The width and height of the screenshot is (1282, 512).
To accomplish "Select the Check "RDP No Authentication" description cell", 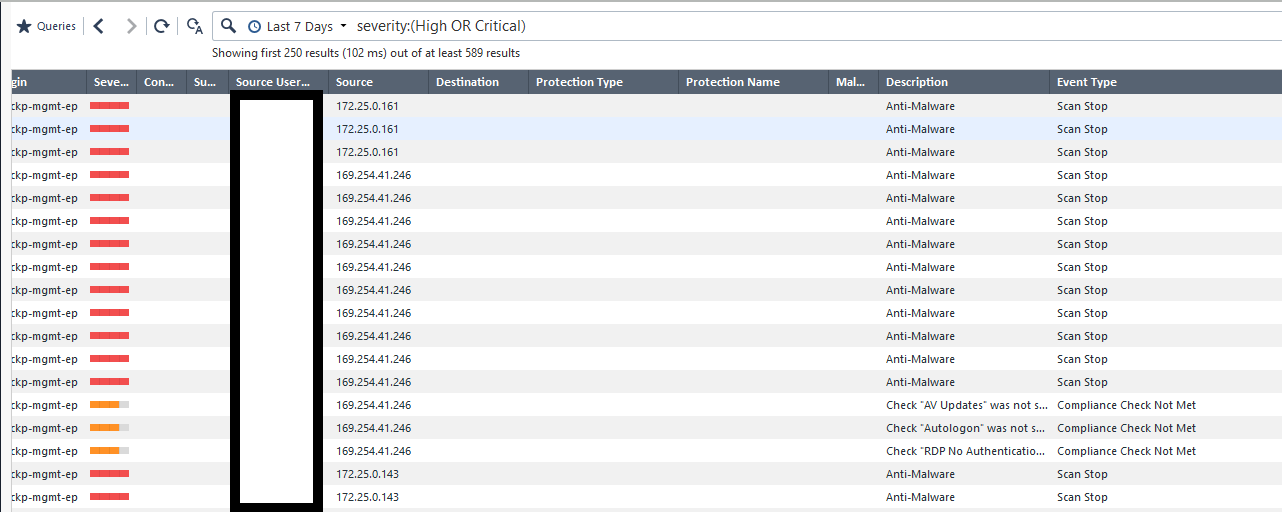I will pyautogui.click(x=967, y=451).
